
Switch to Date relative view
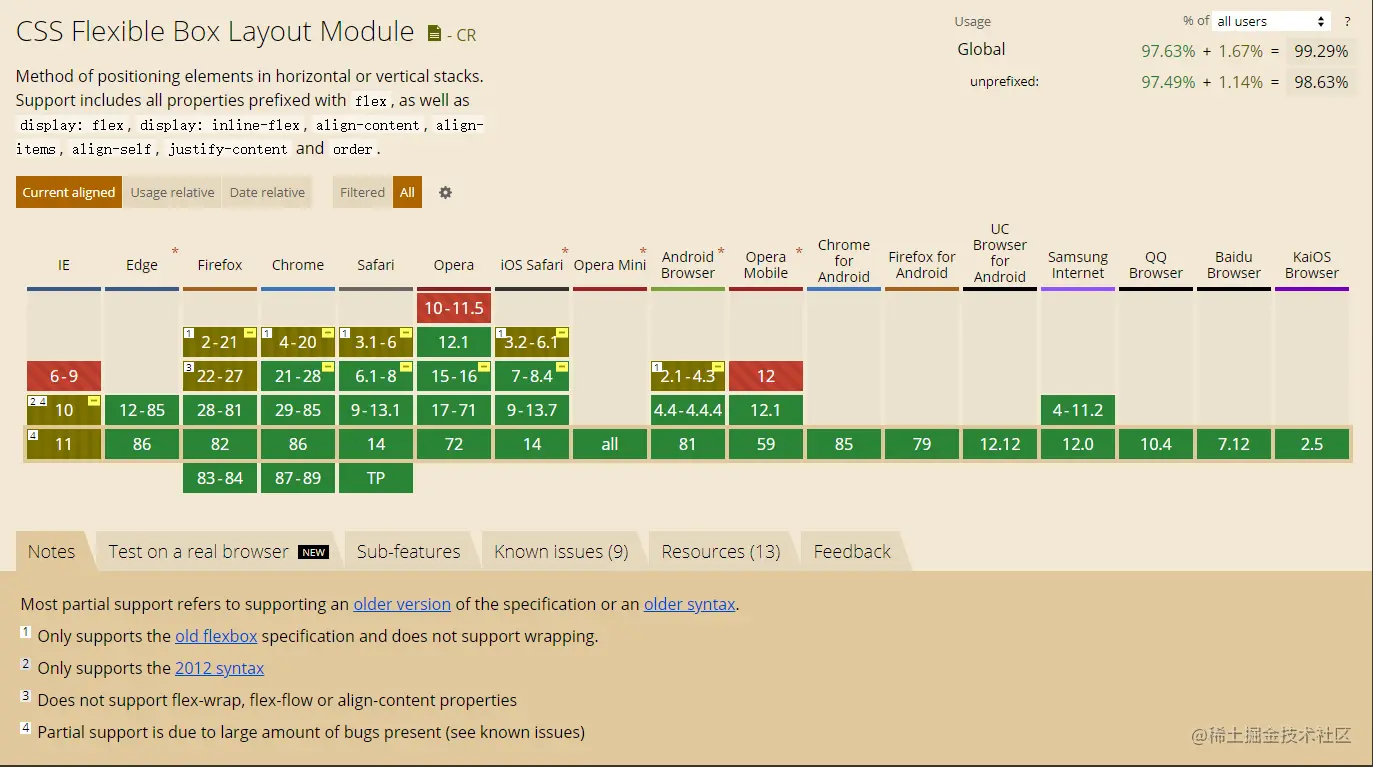coord(267,193)
